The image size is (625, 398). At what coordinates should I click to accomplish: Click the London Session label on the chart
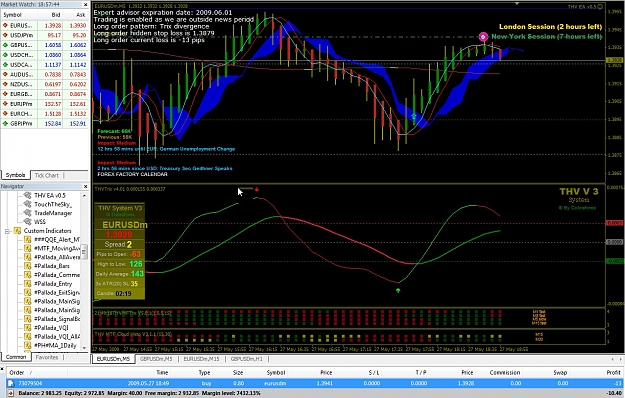click(x=550, y=27)
